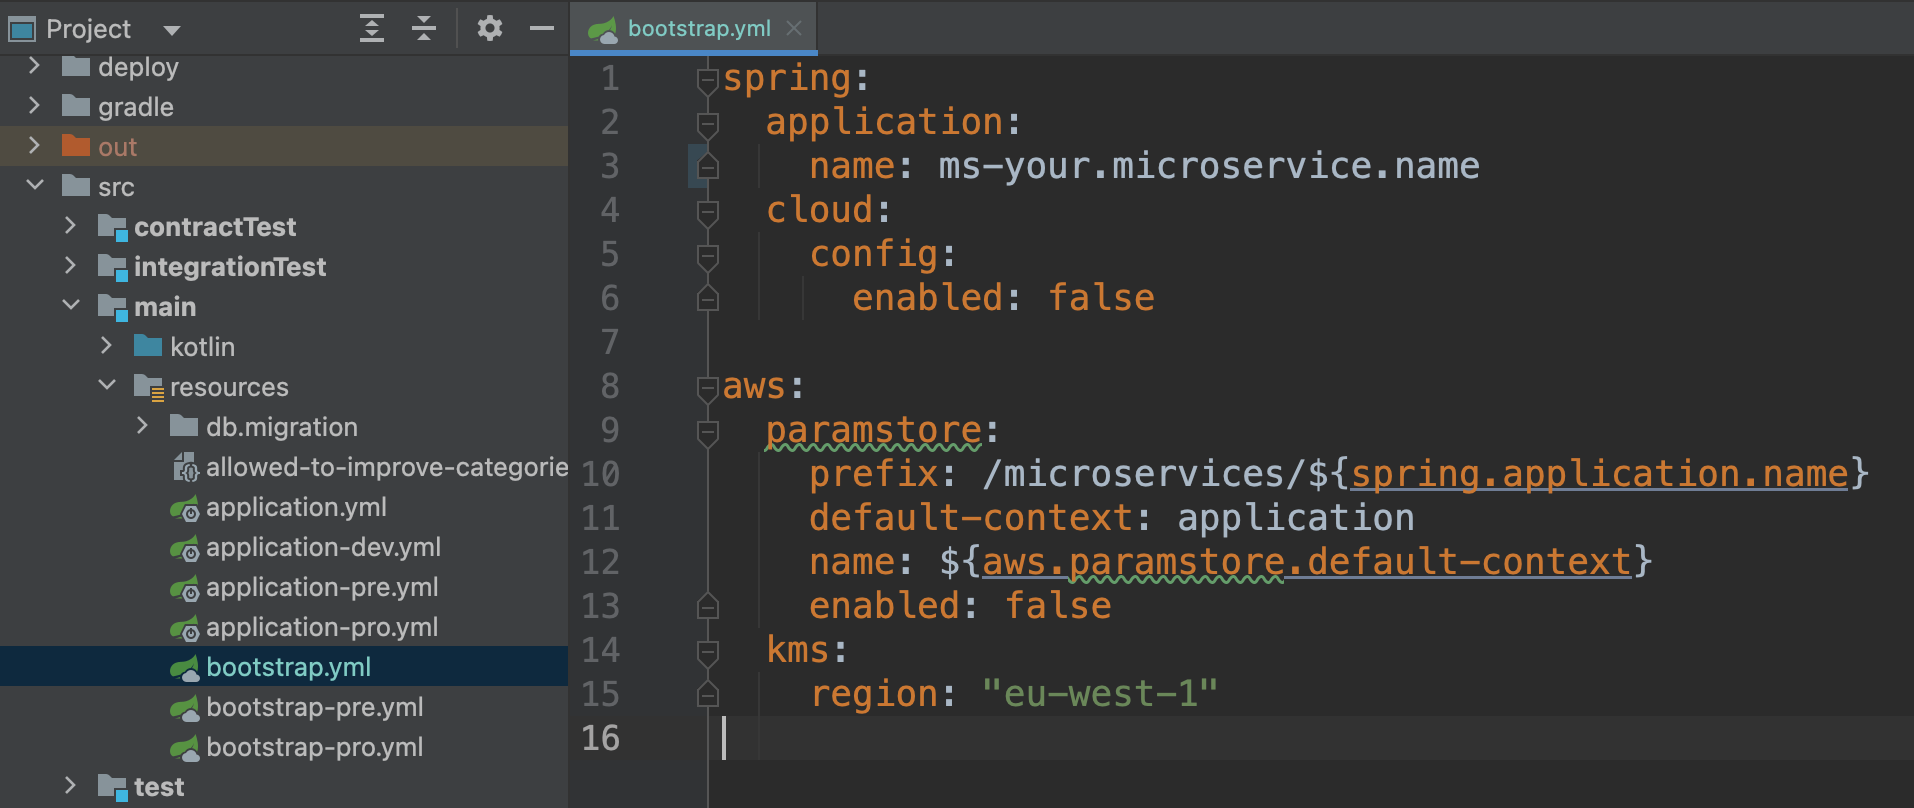Click Spring icon of bootstrap-pre.yml
The image size is (1914, 808).
[x=185, y=708]
